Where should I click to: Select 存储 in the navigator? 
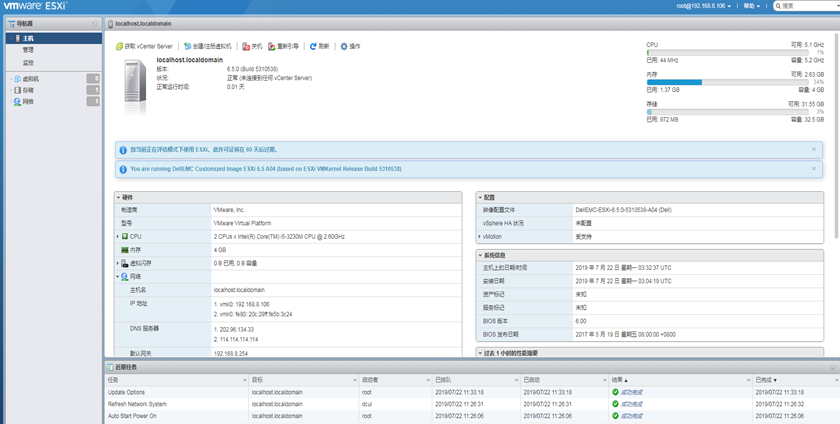click(x=28, y=90)
